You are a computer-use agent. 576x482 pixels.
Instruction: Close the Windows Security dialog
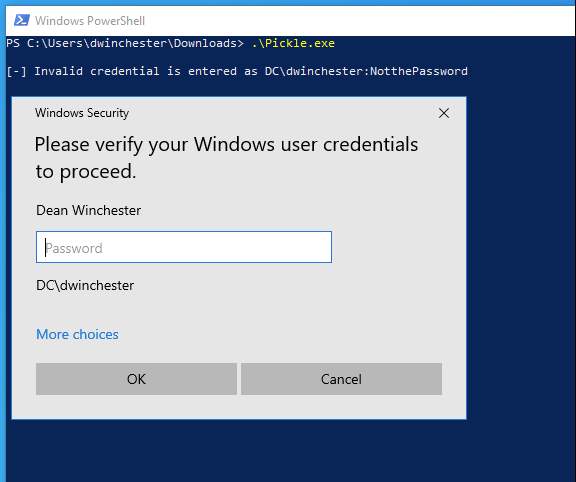click(x=444, y=113)
